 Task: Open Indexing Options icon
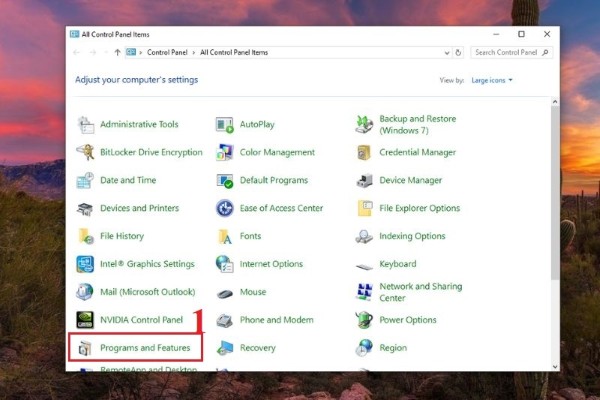(x=364, y=237)
